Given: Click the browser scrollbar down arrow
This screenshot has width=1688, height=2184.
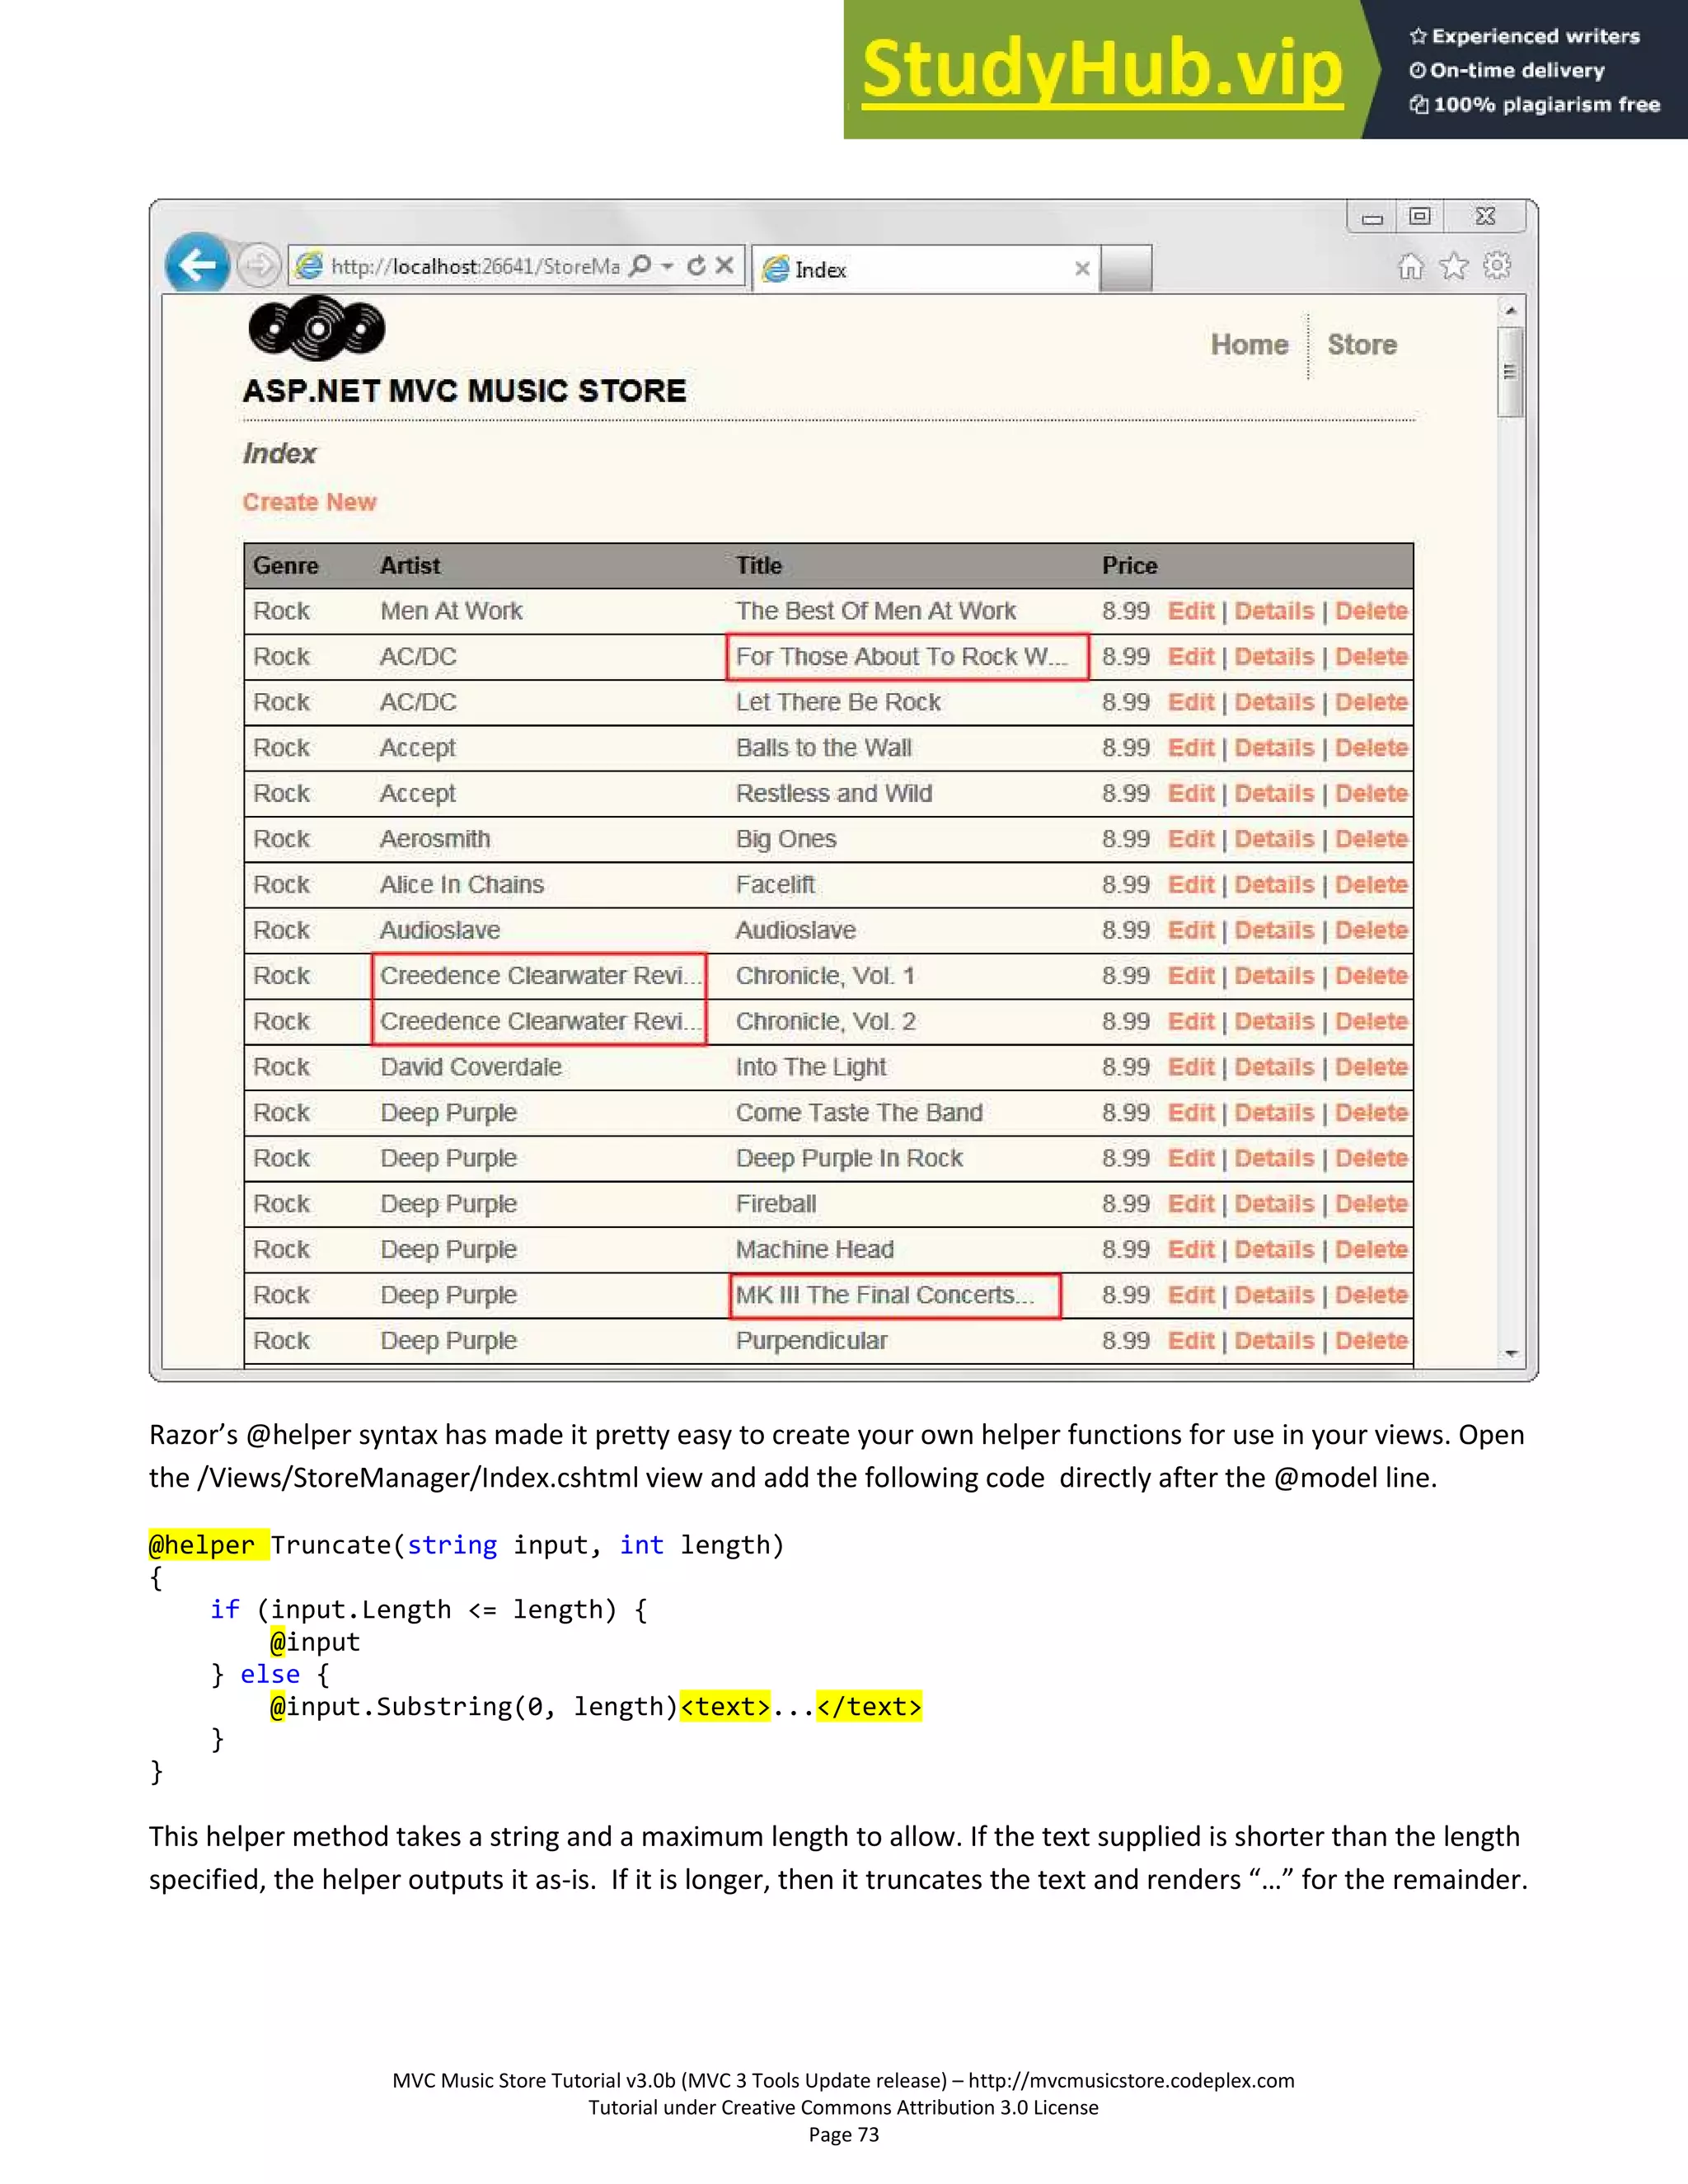Looking at the screenshot, I should click(1511, 1354).
